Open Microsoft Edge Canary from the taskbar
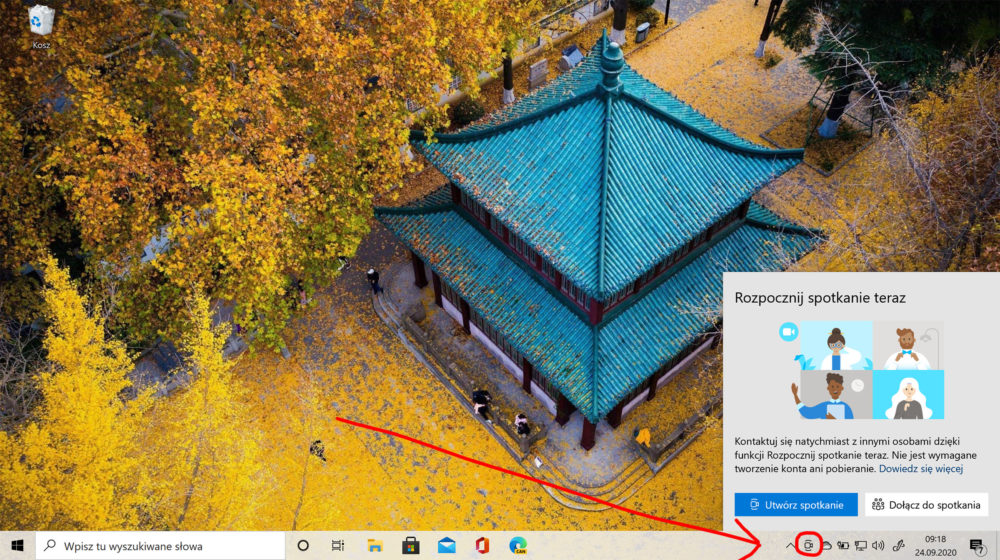The width and height of the screenshot is (1000, 560). point(518,545)
